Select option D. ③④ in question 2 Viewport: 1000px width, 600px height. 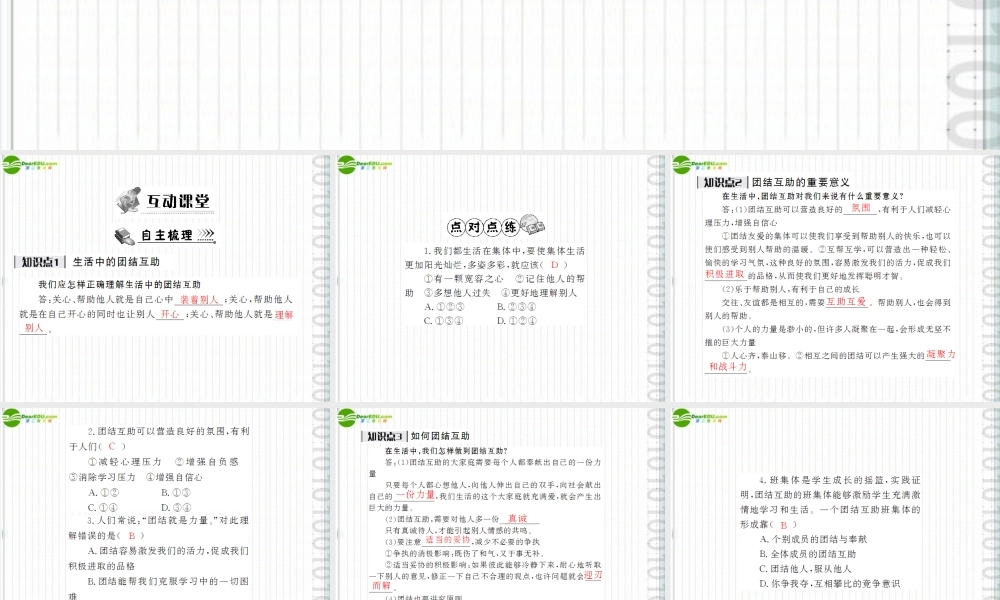(x=175, y=508)
